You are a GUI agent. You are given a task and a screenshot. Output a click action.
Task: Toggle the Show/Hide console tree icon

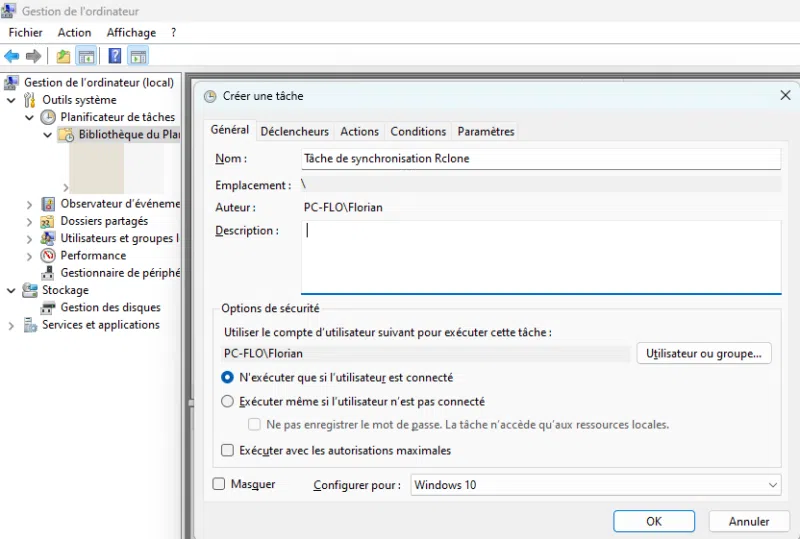tap(86, 56)
